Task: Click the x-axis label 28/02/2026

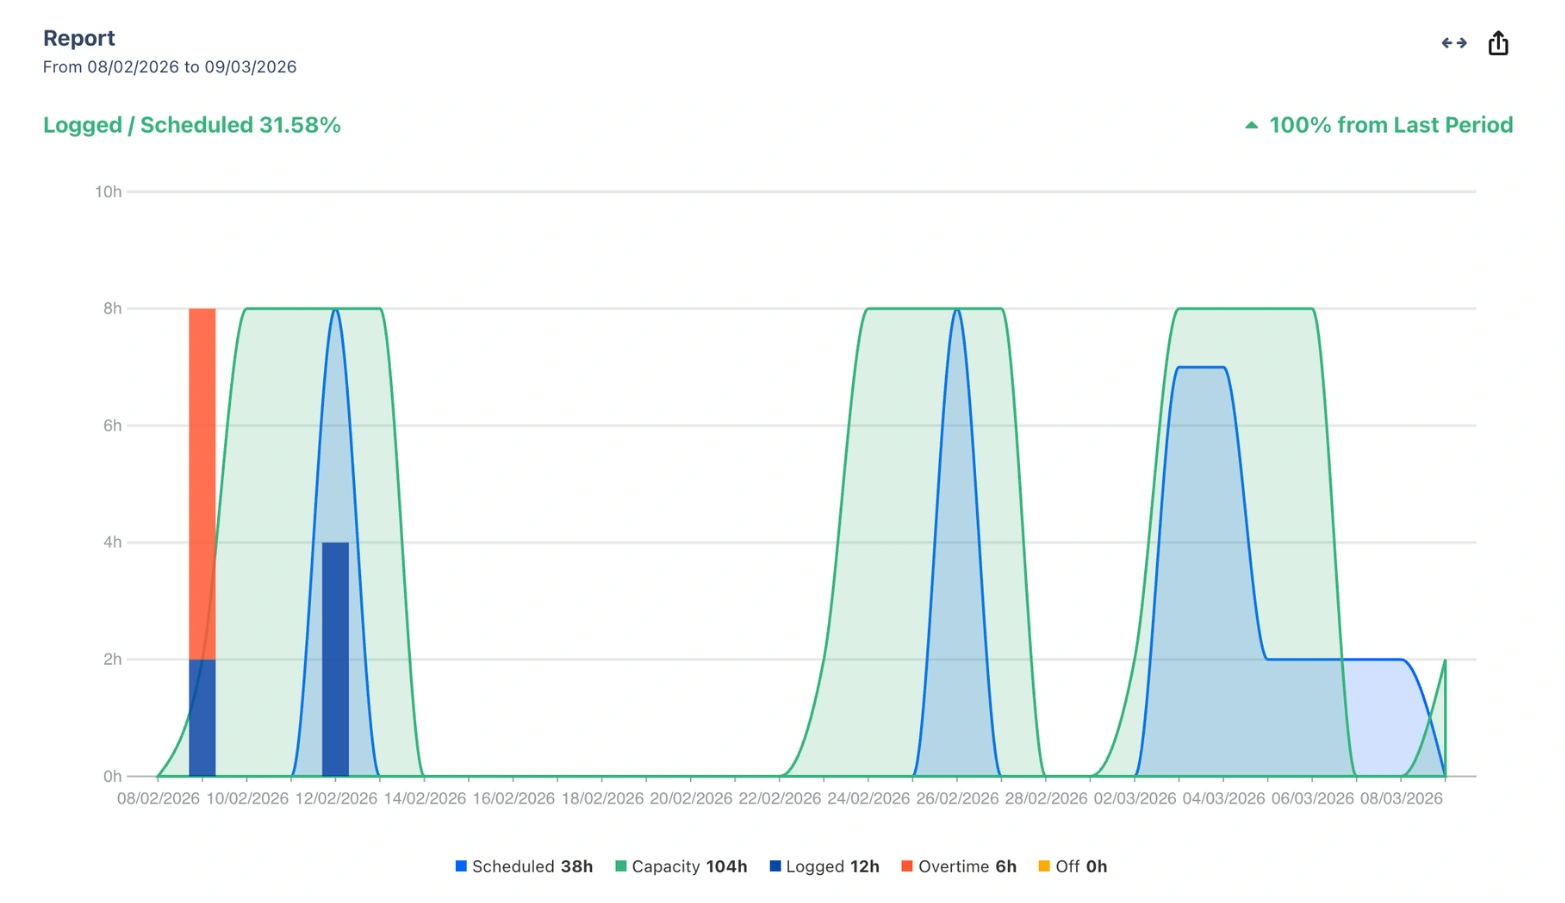Action: 1046,798
